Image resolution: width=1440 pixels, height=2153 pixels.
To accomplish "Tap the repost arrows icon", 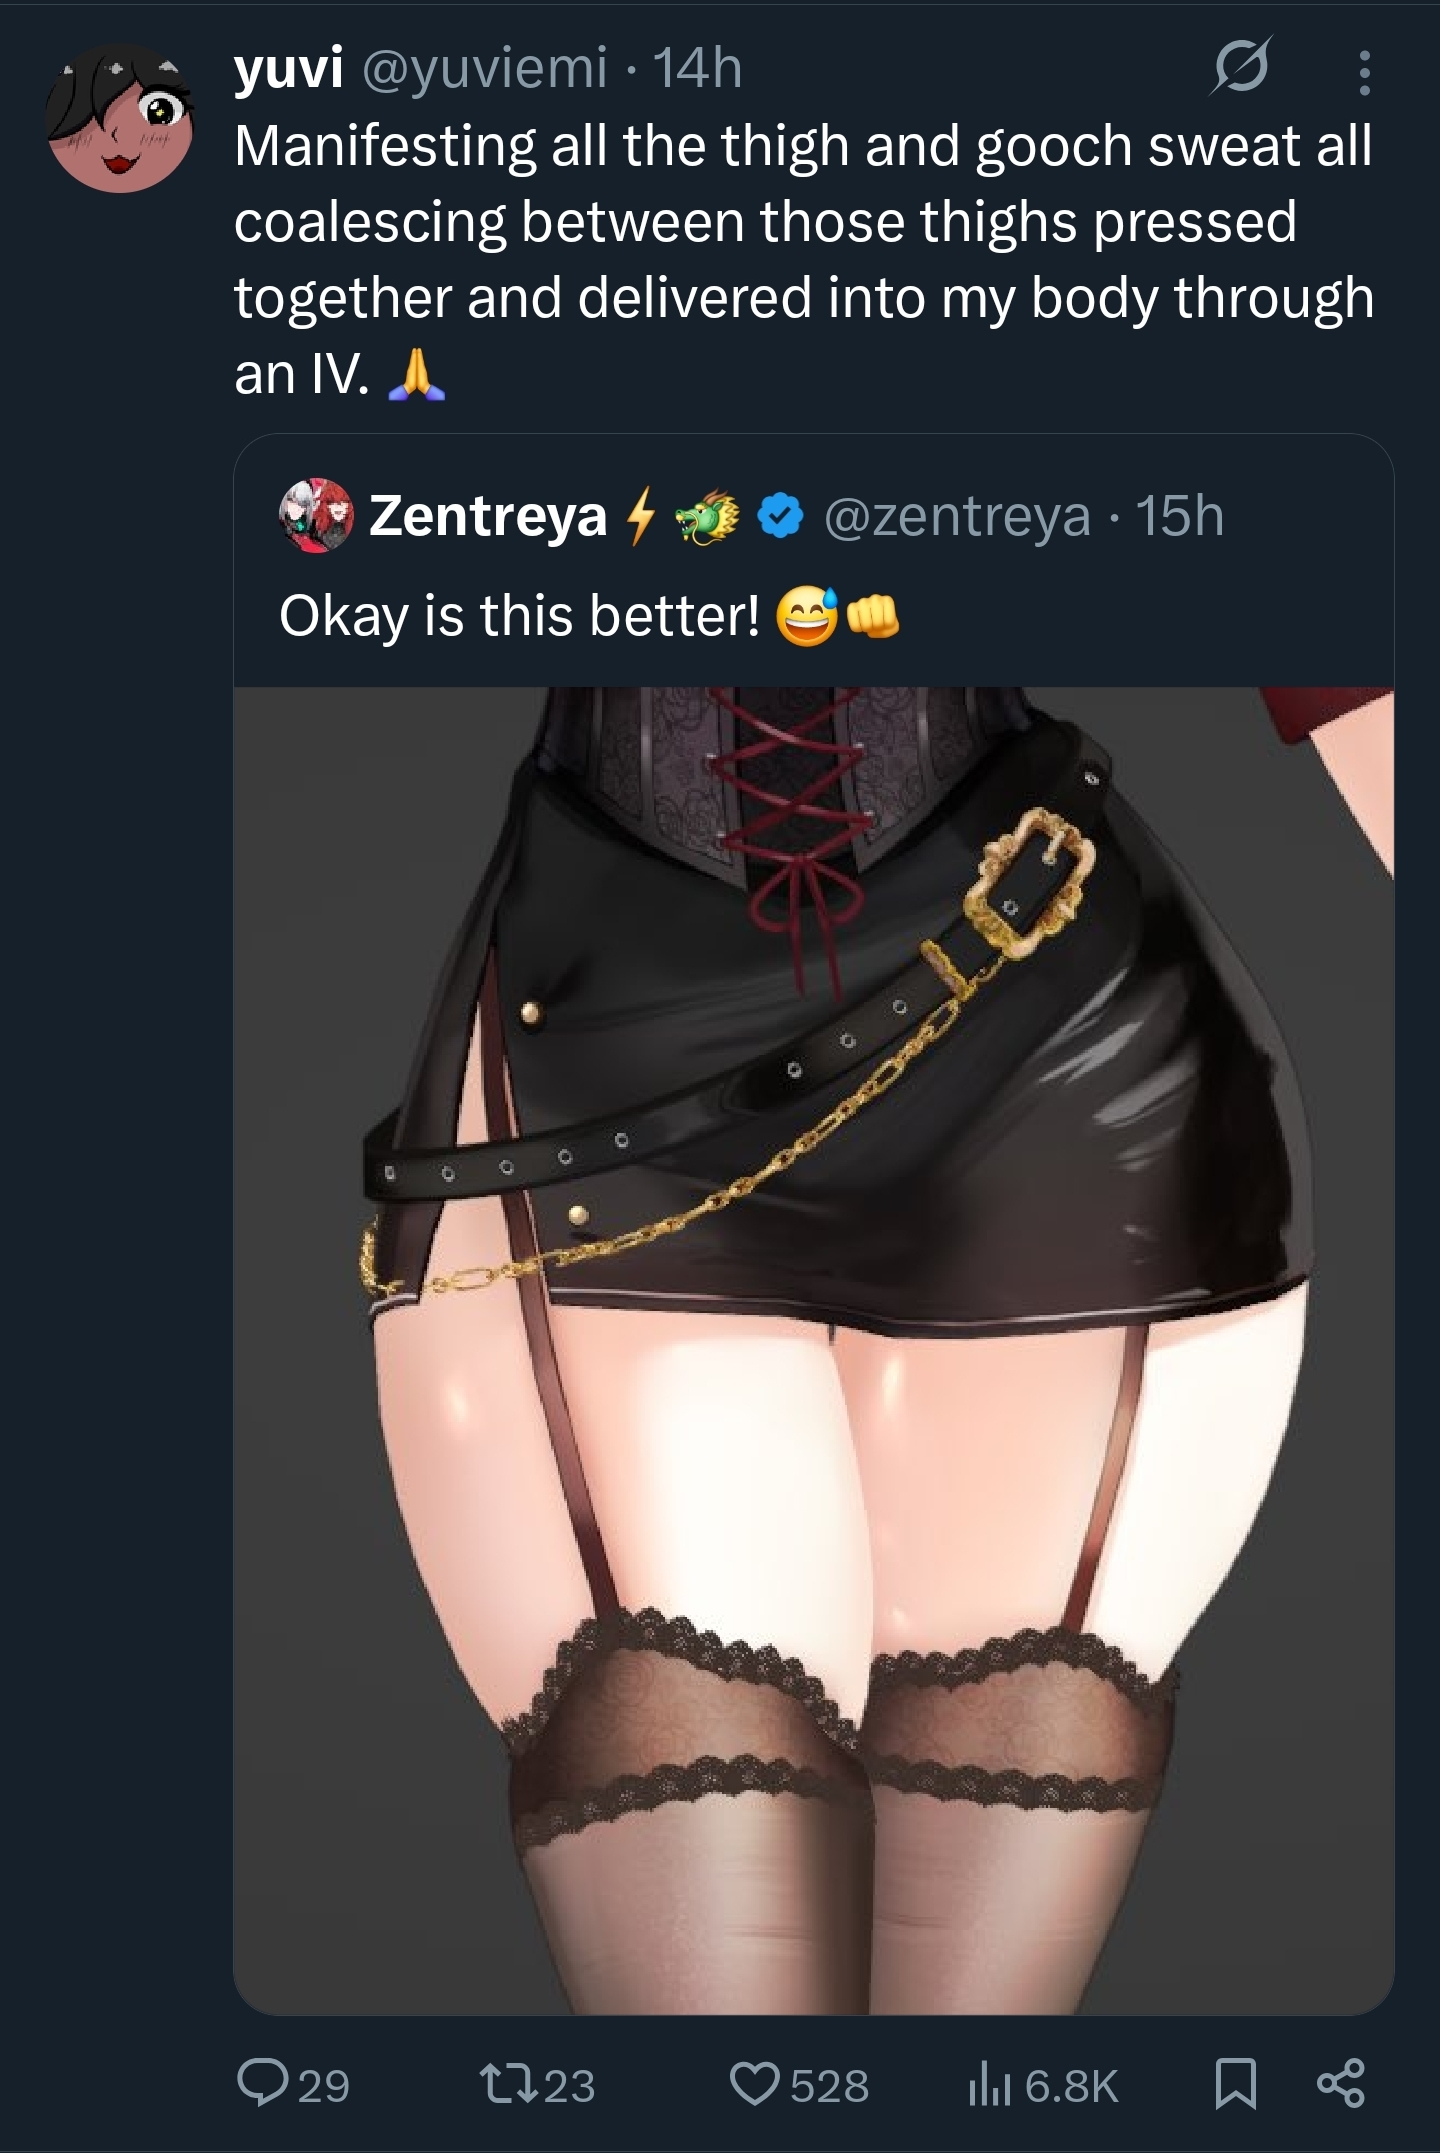I will coord(508,2084).
